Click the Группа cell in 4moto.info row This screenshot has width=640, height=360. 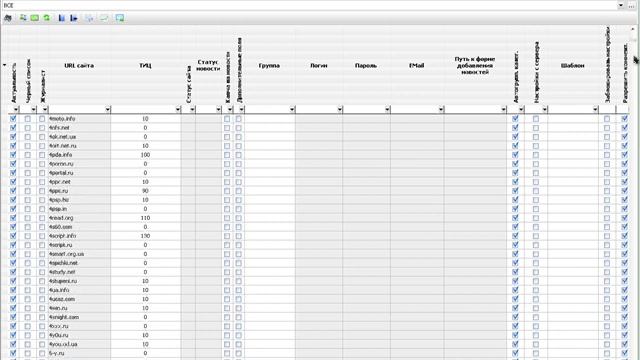click(270, 119)
